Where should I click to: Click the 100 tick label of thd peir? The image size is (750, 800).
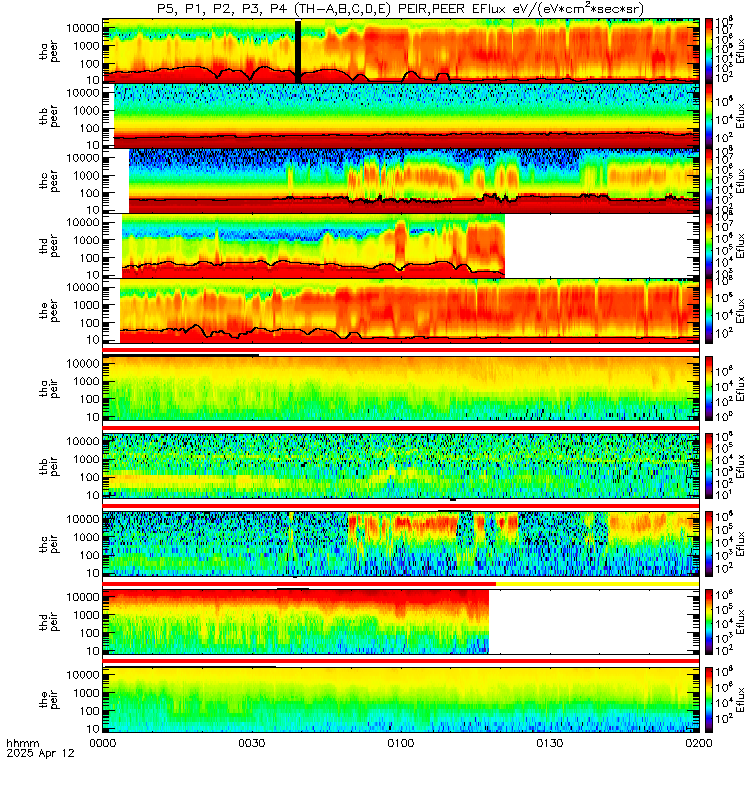89,633
